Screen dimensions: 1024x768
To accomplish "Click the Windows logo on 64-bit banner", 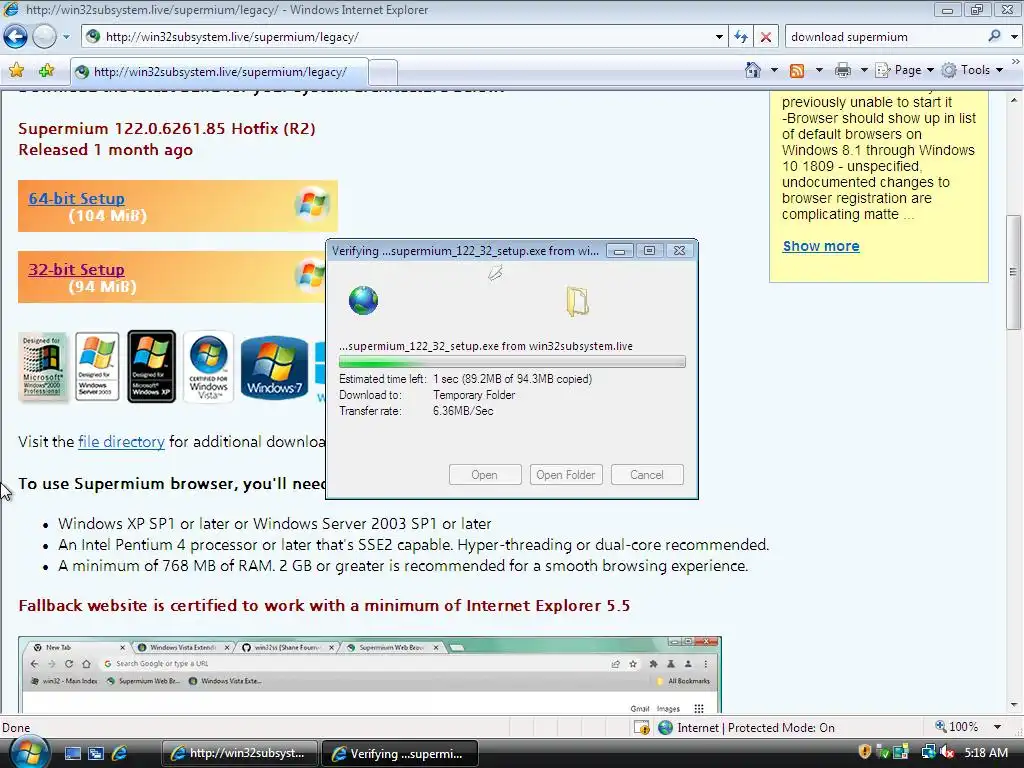I will (312, 204).
